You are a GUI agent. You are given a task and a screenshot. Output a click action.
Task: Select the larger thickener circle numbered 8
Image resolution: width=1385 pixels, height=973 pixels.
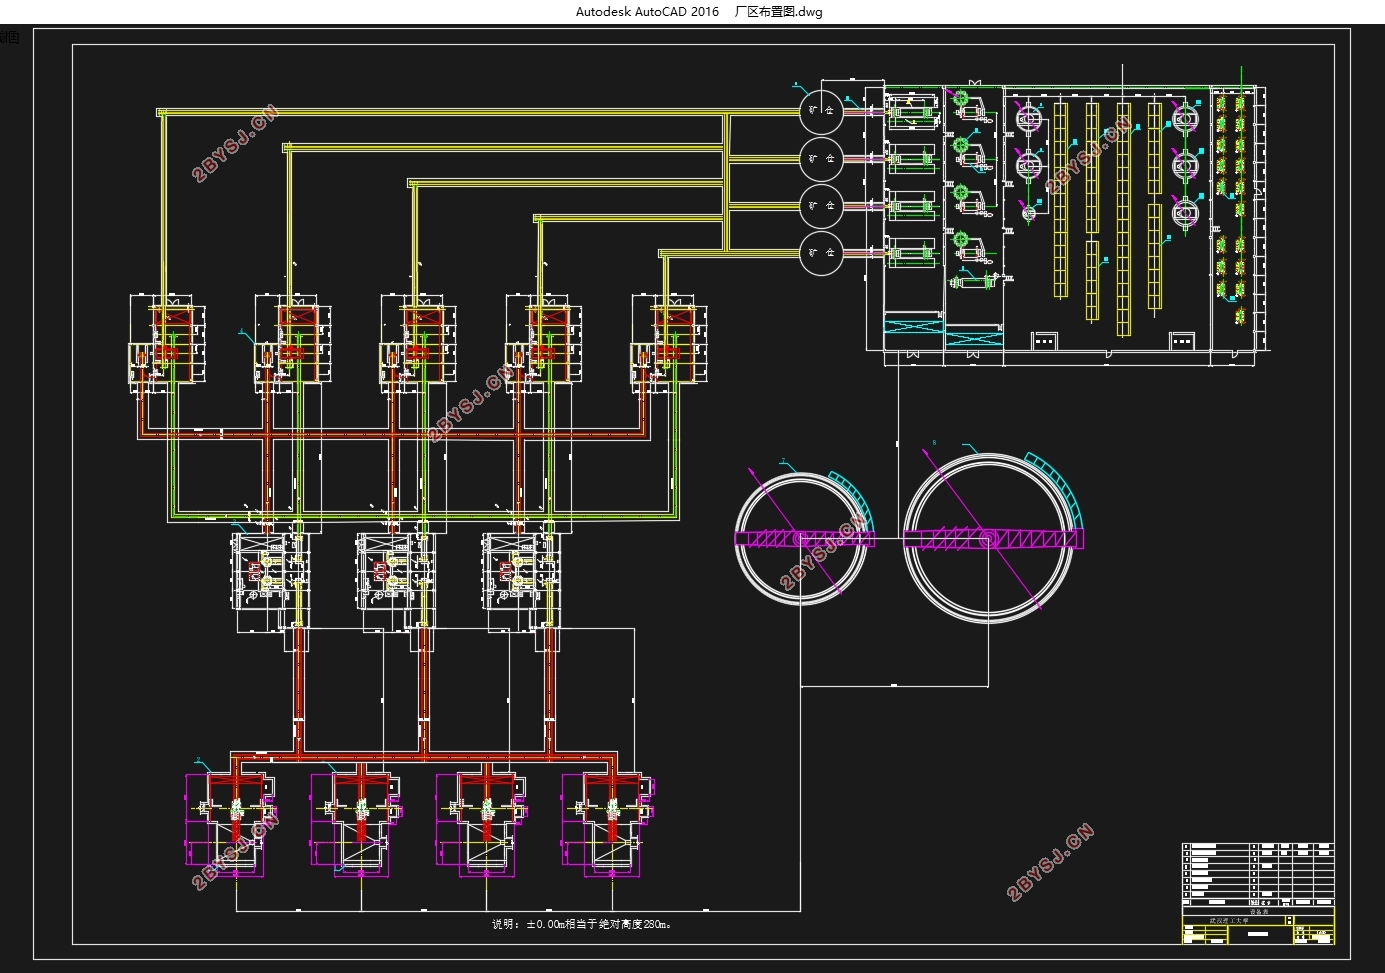988,538
